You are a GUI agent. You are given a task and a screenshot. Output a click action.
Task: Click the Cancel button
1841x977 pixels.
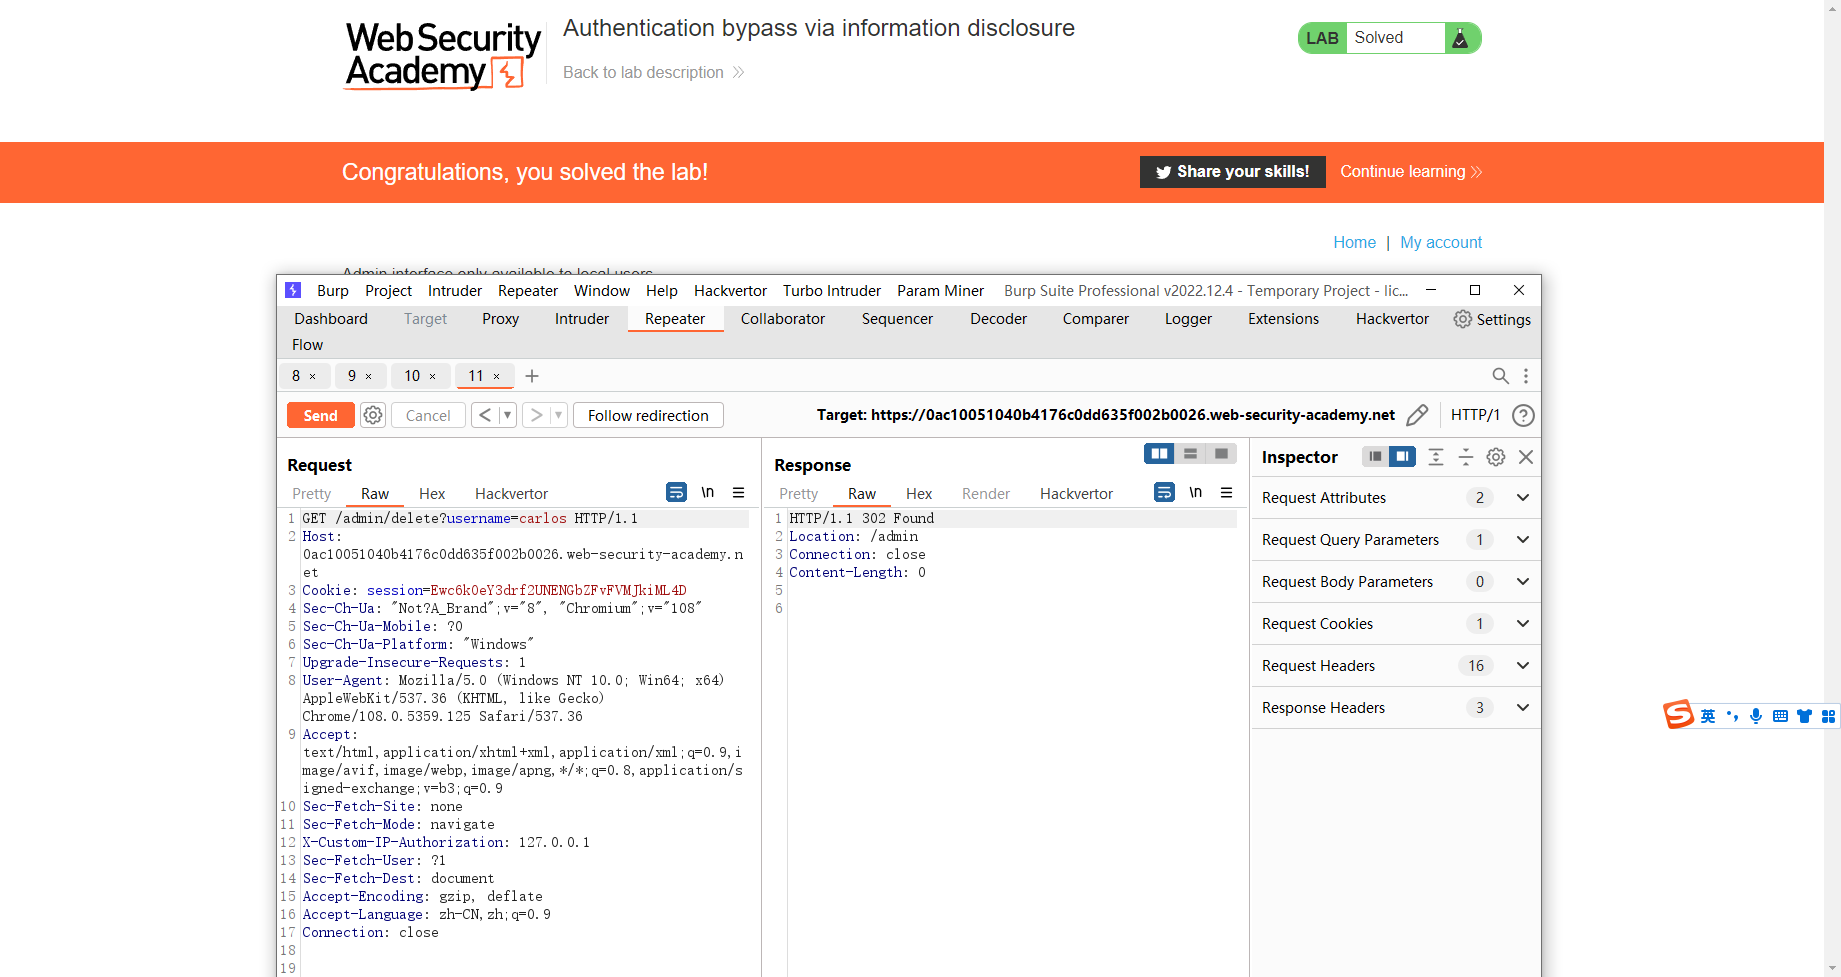428,415
